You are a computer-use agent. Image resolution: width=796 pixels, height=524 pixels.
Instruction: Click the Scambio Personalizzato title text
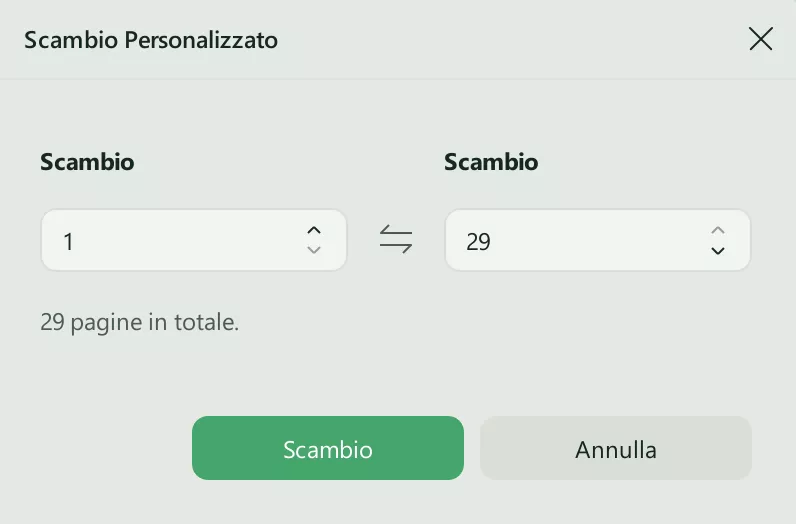pos(151,40)
